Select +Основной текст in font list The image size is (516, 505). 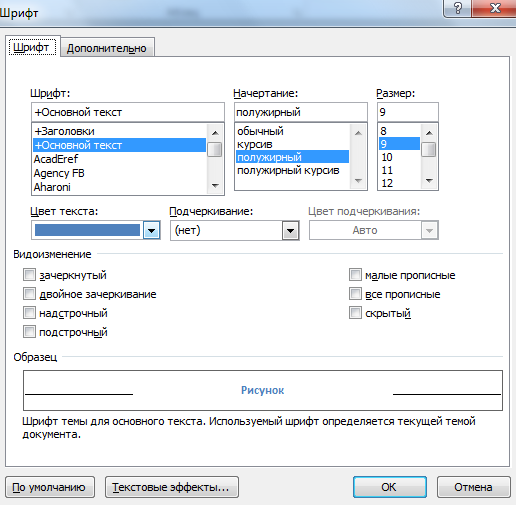119,145
